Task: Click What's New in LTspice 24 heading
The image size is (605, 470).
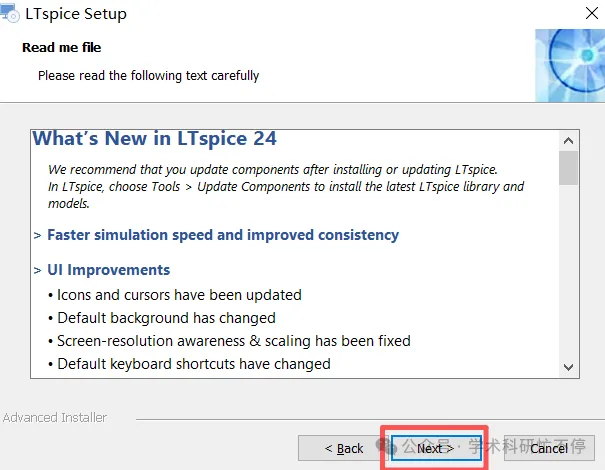Action: click(x=155, y=139)
